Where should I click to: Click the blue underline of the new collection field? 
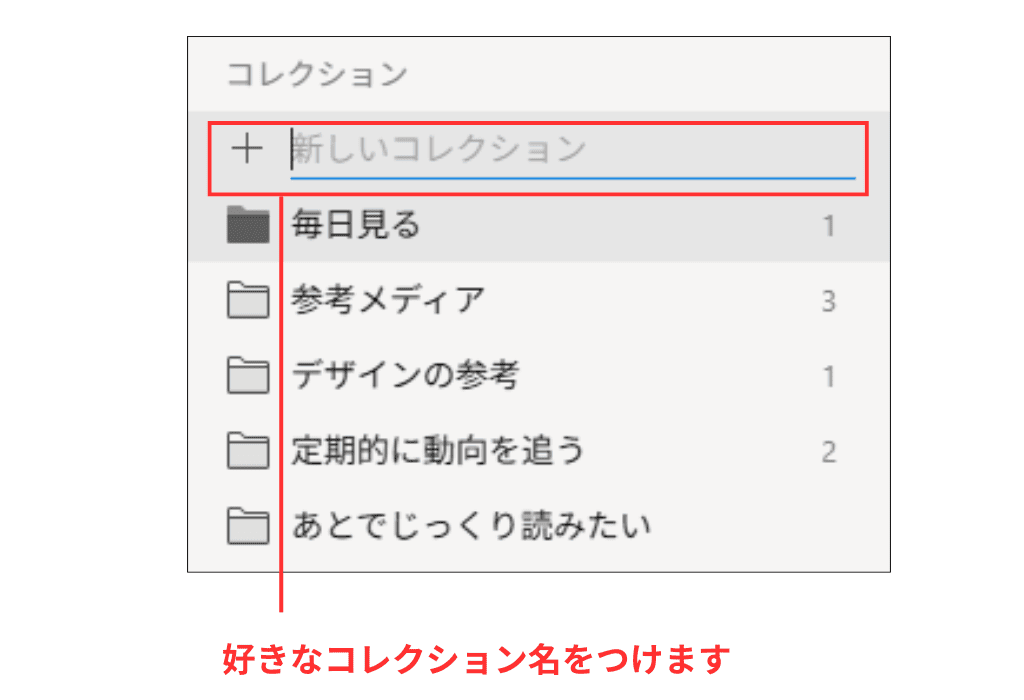pyautogui.click(x=572, y=177)
